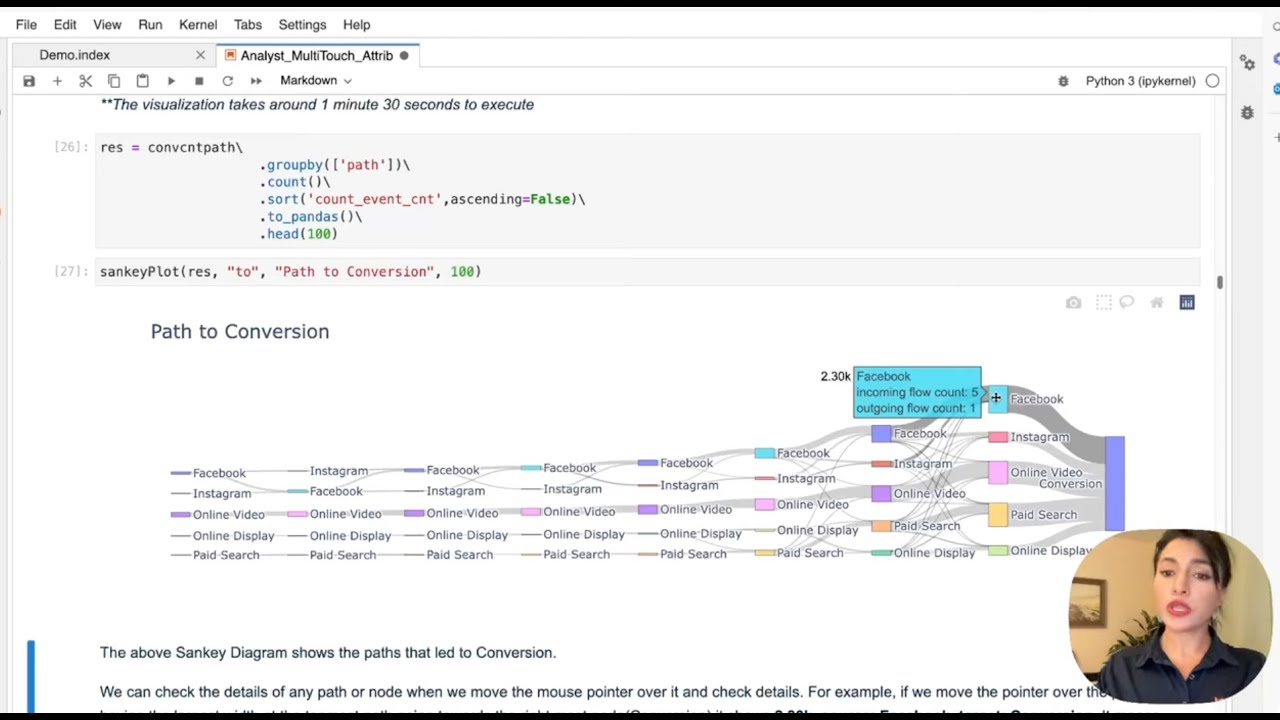
Task: Click the unsaved dot on Analyst_MultiTouch_Attrib tab
Action: pyautogui.click(x=404, y=55)
